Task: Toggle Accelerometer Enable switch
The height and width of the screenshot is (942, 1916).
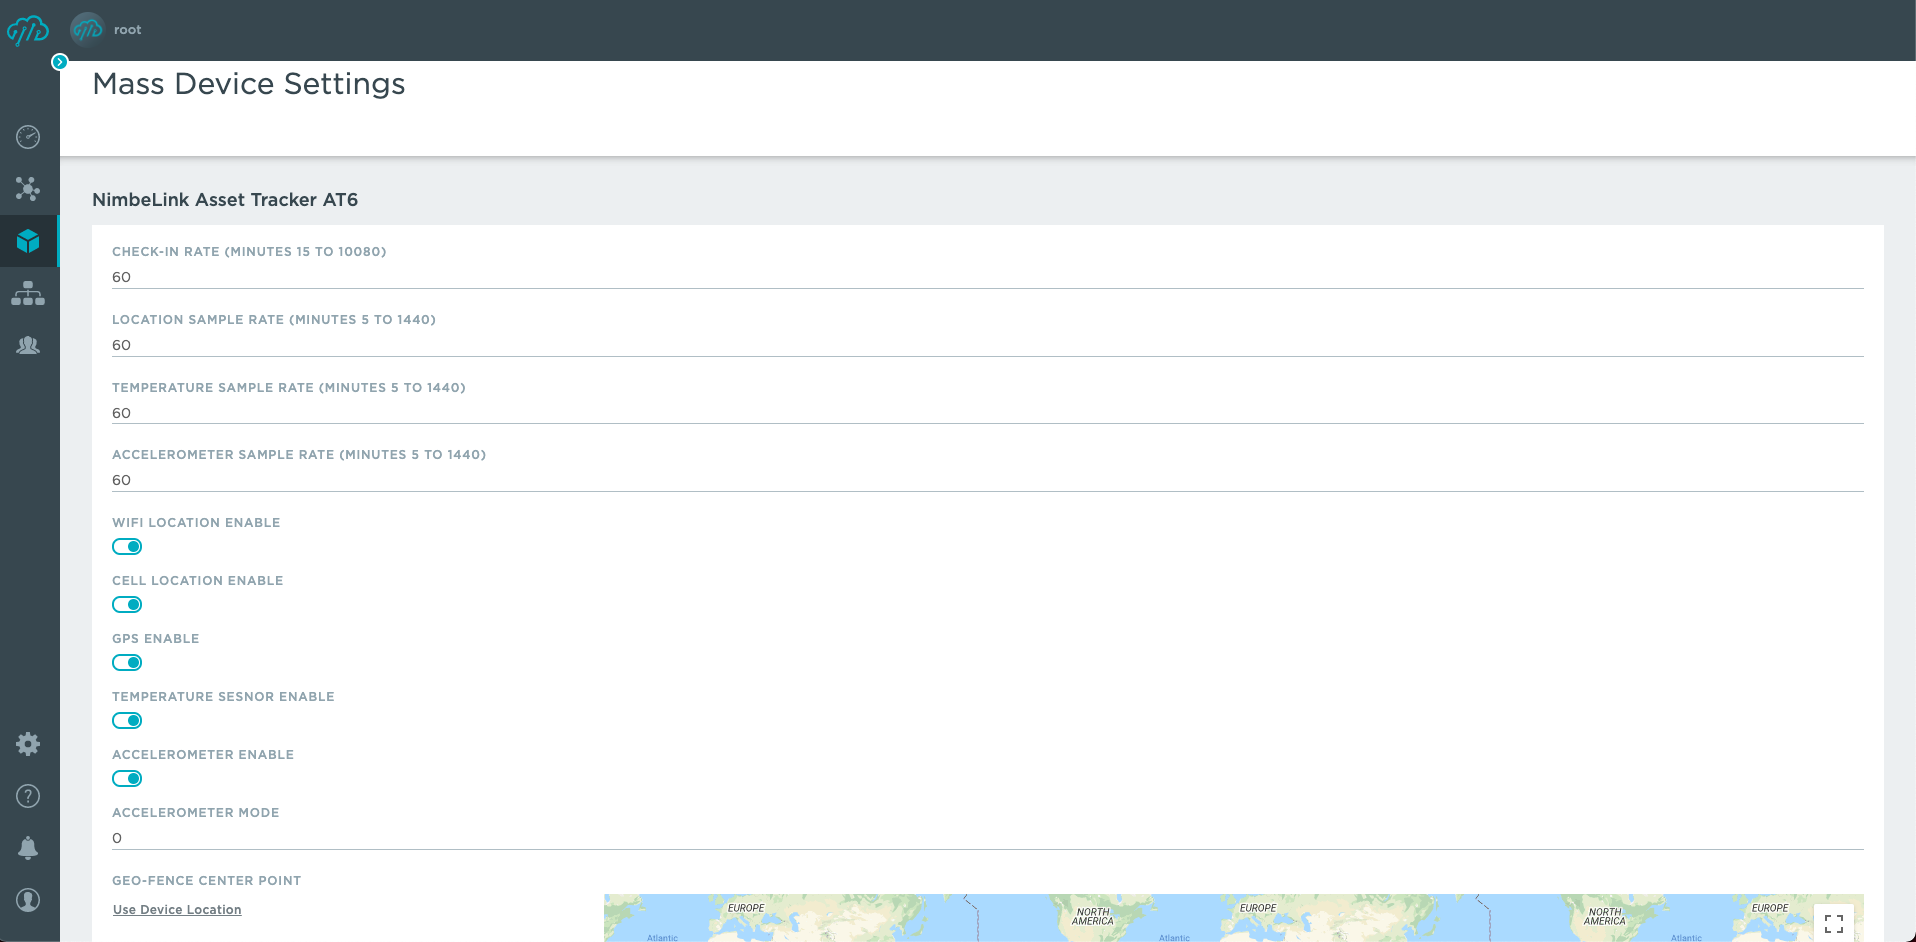Action: click(127, 779)
